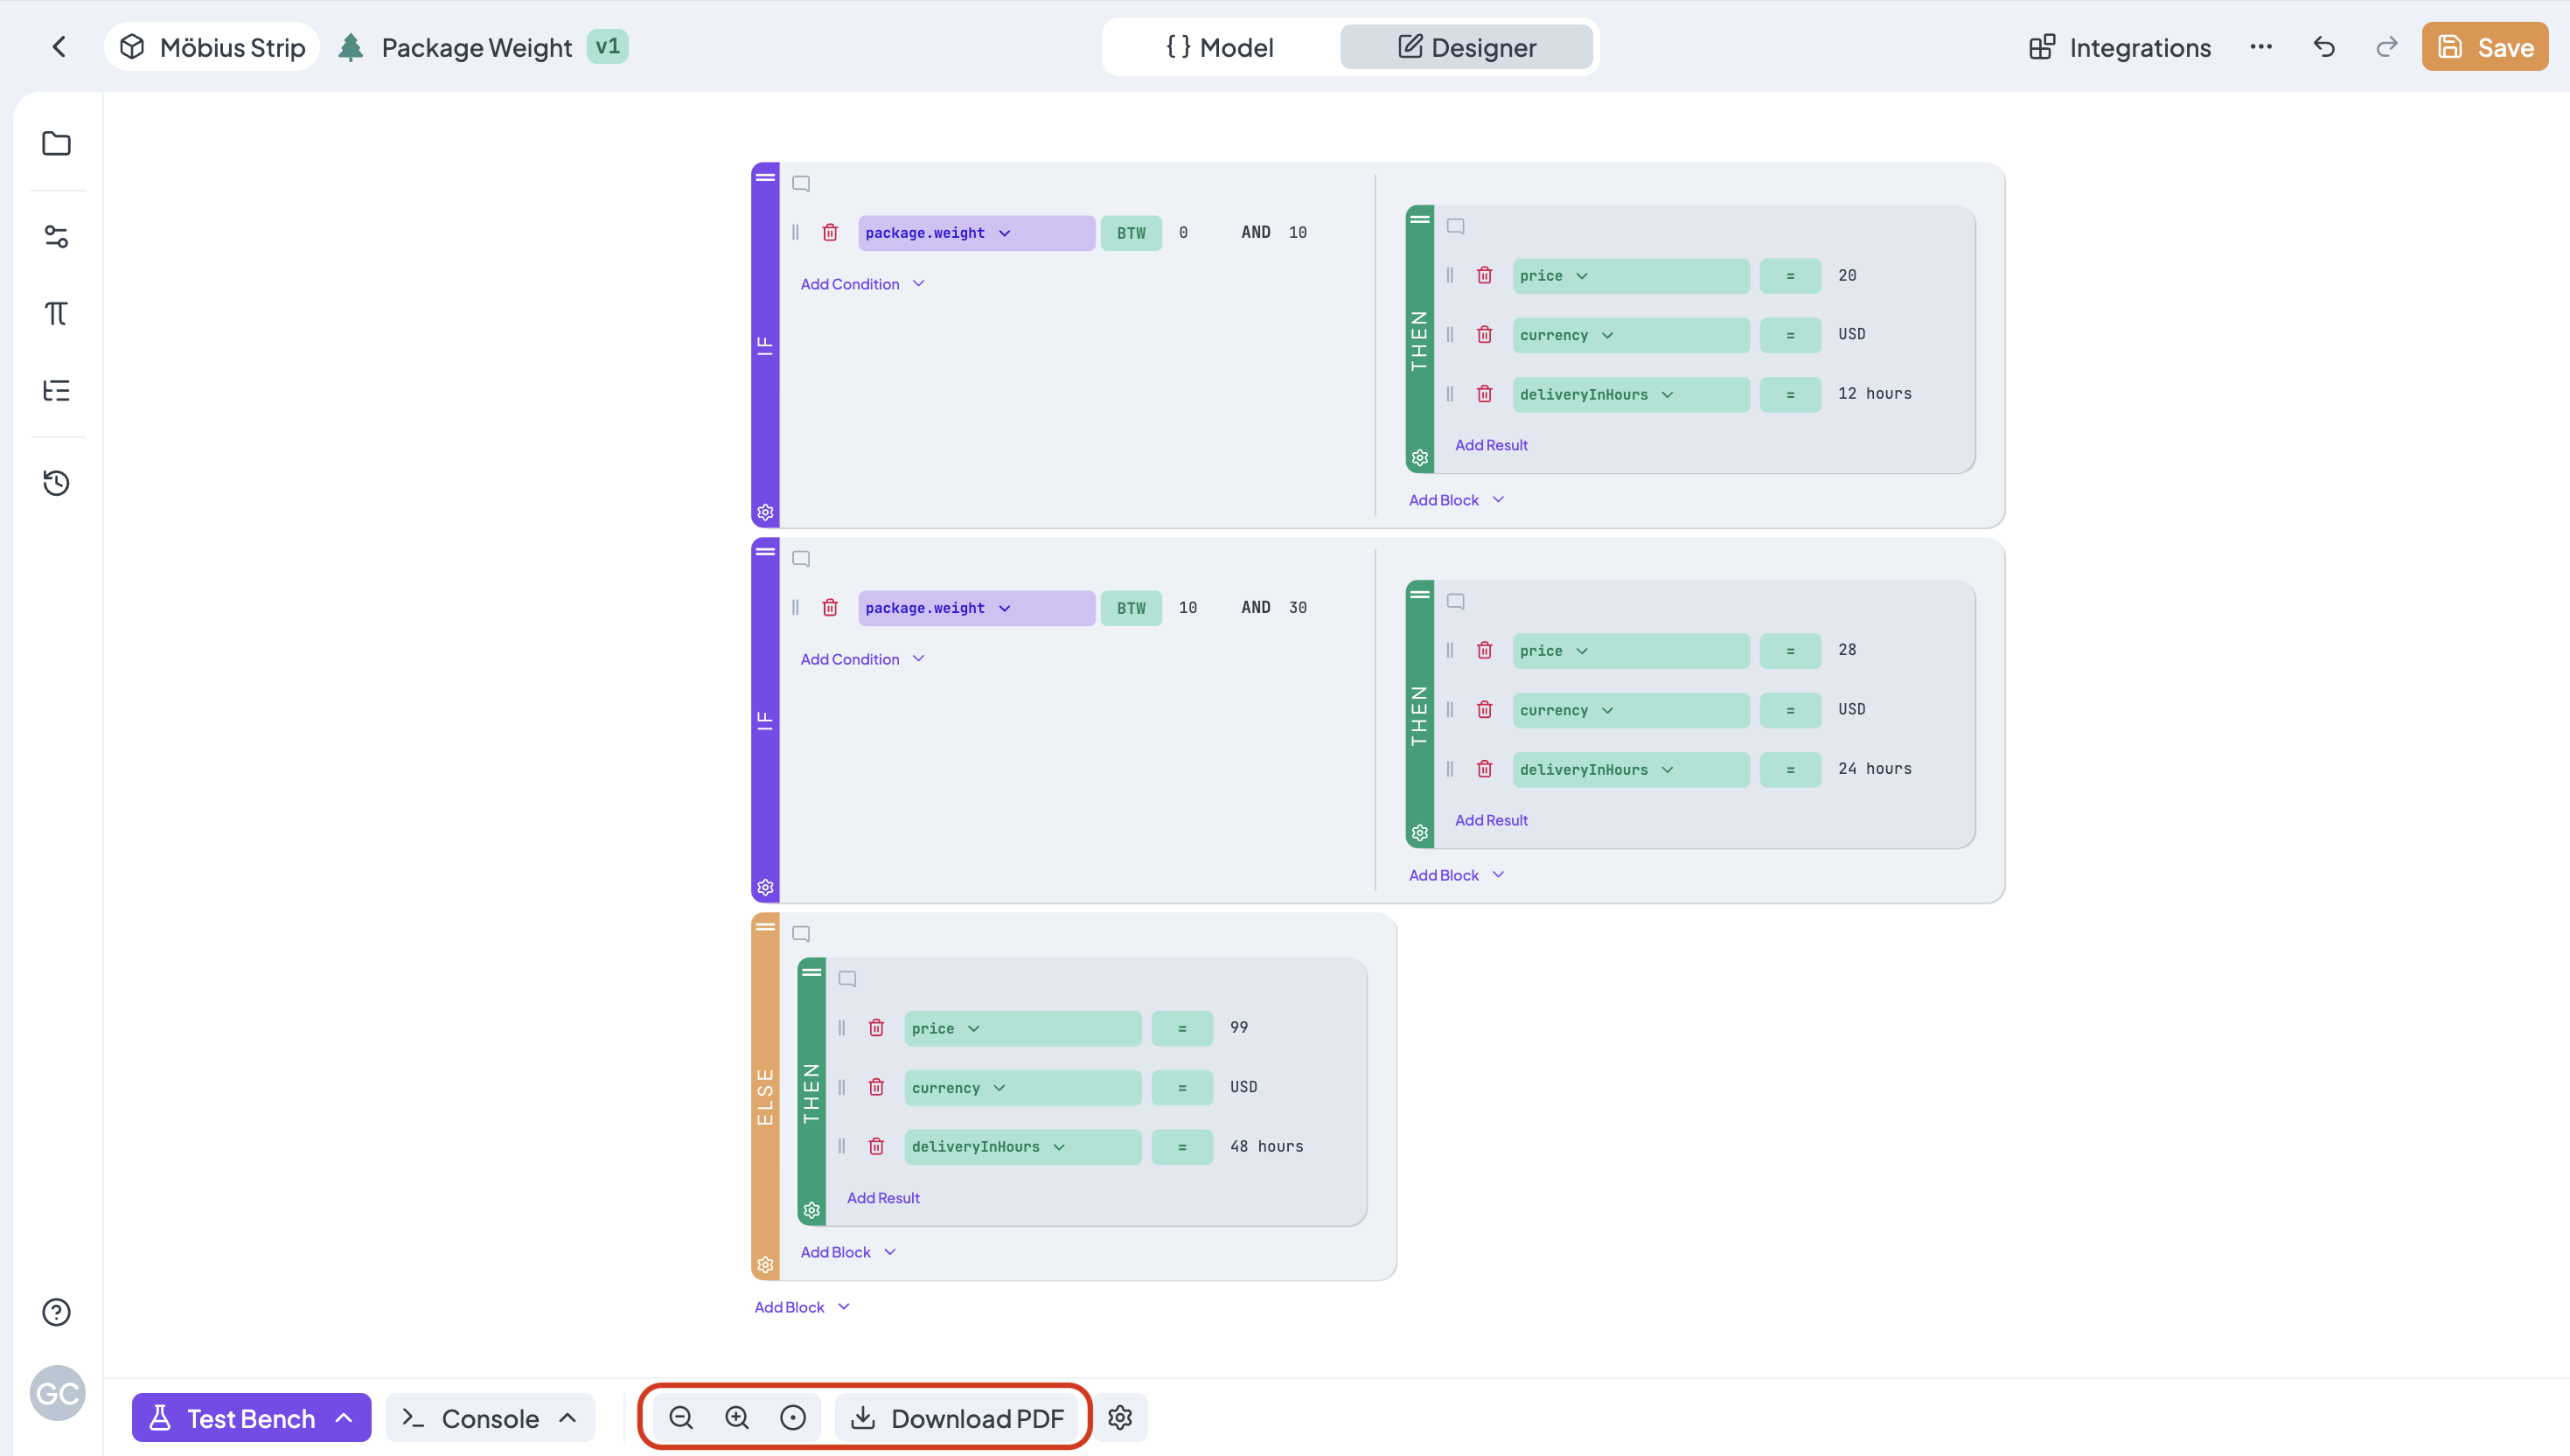
Task: Click the sliders settings icon in sidebar
Action: click(x=56, y=236)
